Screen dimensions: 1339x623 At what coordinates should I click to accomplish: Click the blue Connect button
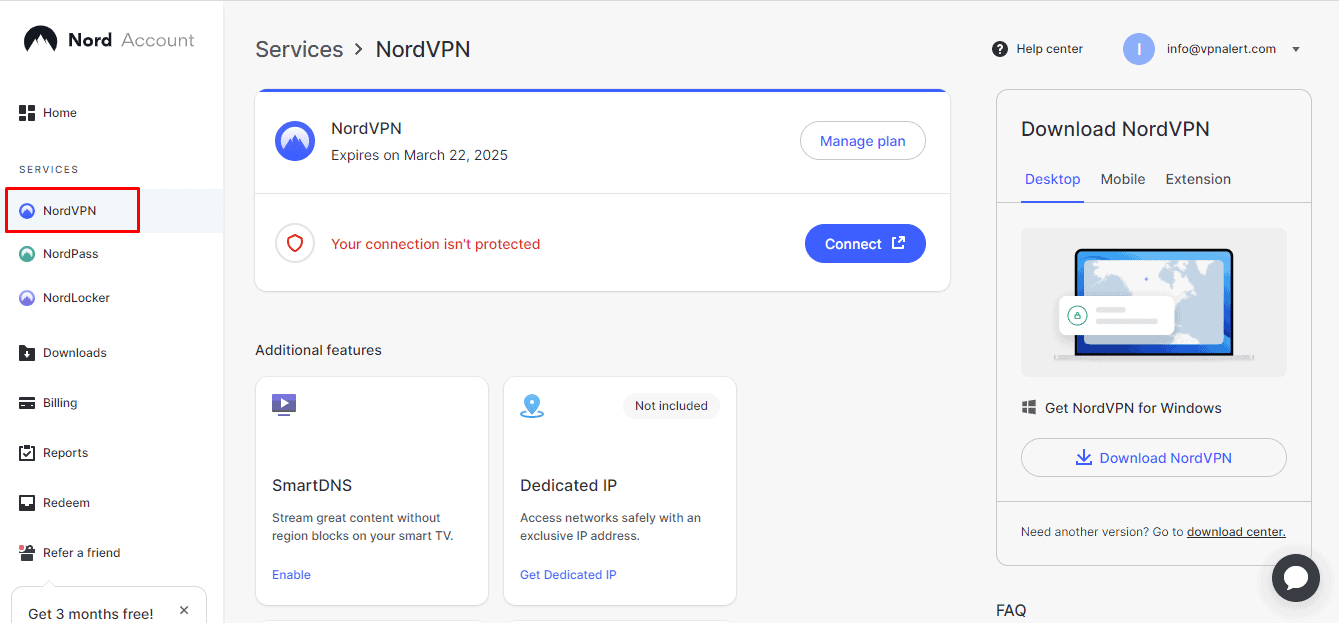coord(865,243)
